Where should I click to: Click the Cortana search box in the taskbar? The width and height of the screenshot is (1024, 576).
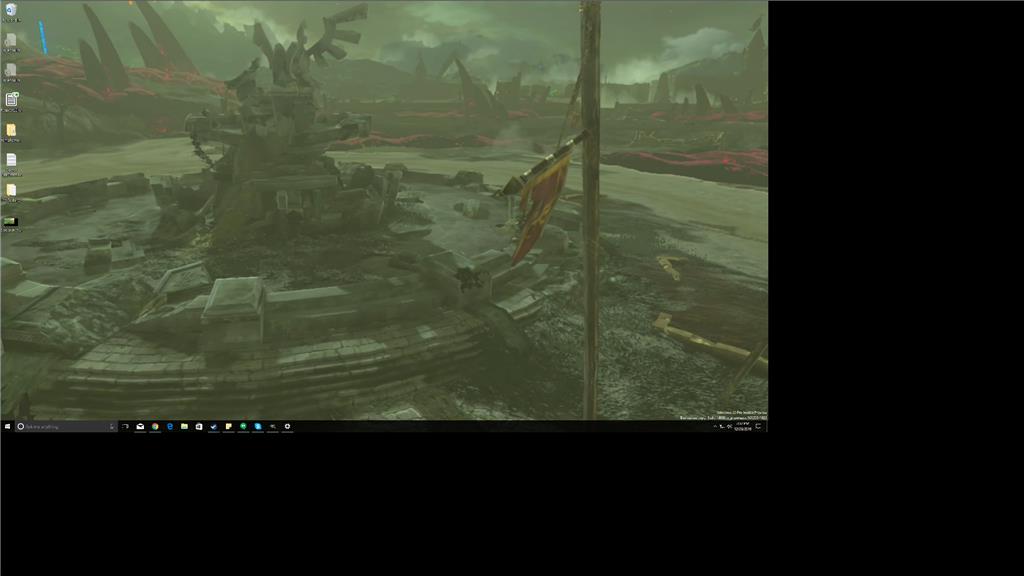pos(66,426)
